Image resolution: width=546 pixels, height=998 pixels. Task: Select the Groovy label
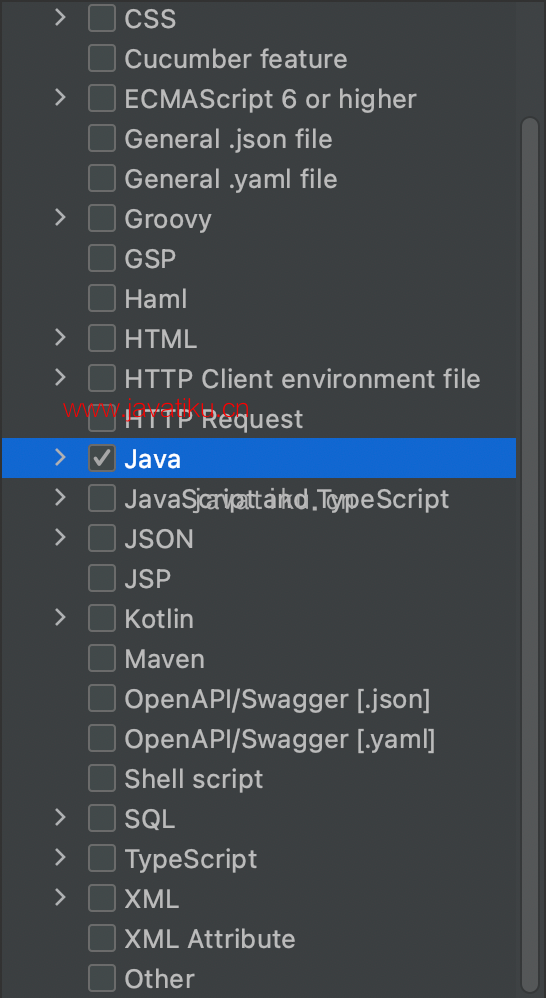(x=168, y=220)
